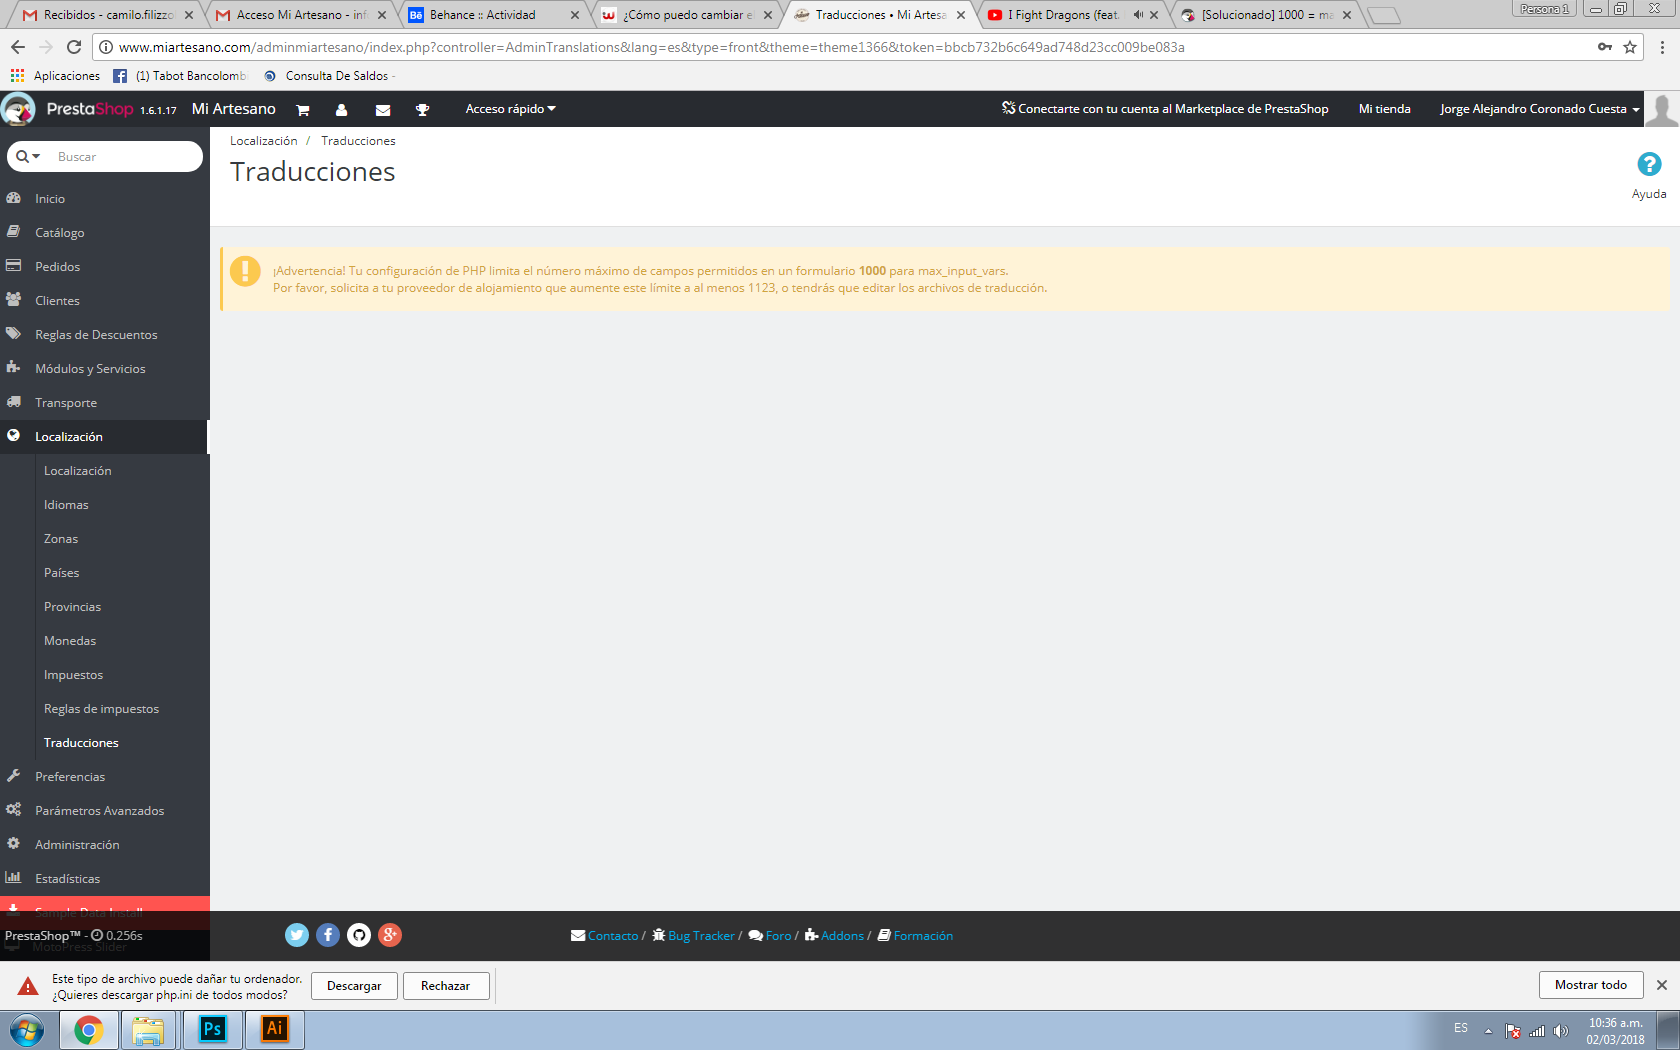Select the Países submenu item
Screen dimensions: 1680x1050
[x=62, y=573]
